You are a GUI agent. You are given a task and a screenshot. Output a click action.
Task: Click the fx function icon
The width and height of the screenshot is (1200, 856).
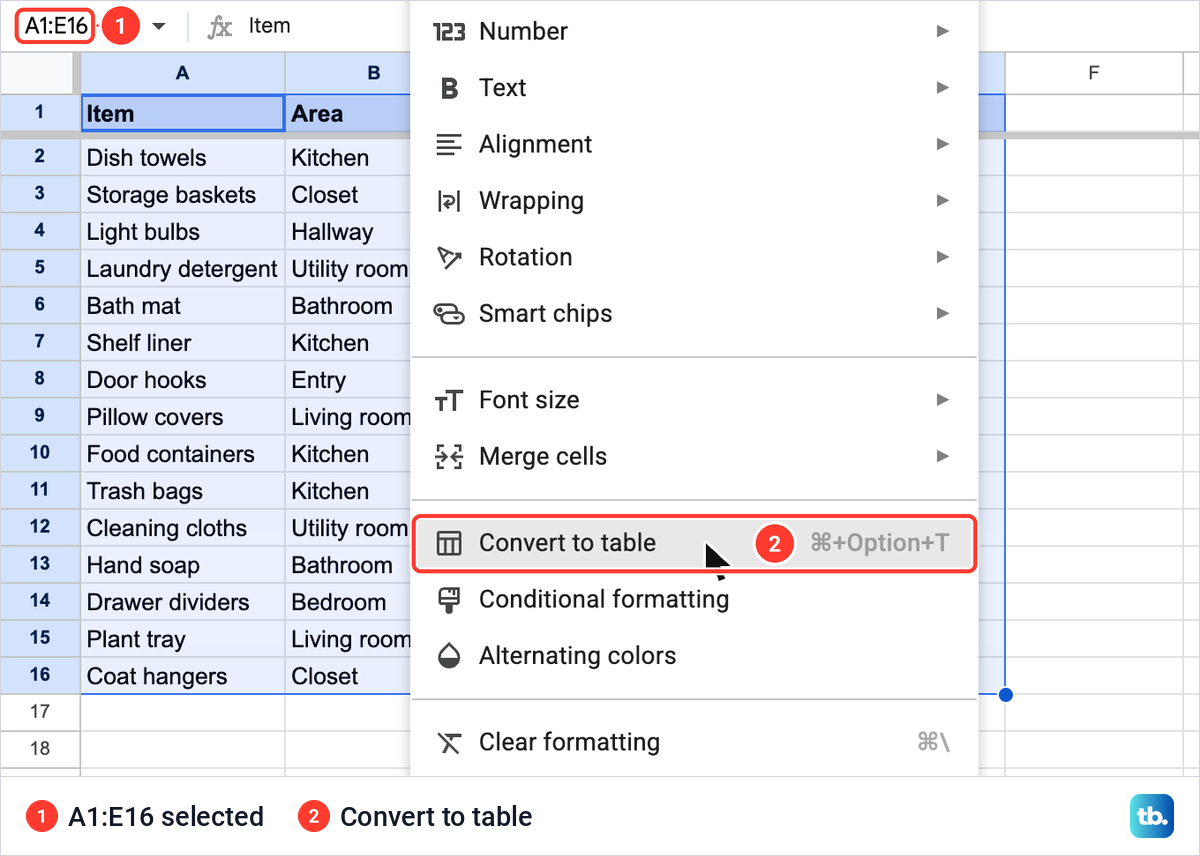click(x=219, y=27)
